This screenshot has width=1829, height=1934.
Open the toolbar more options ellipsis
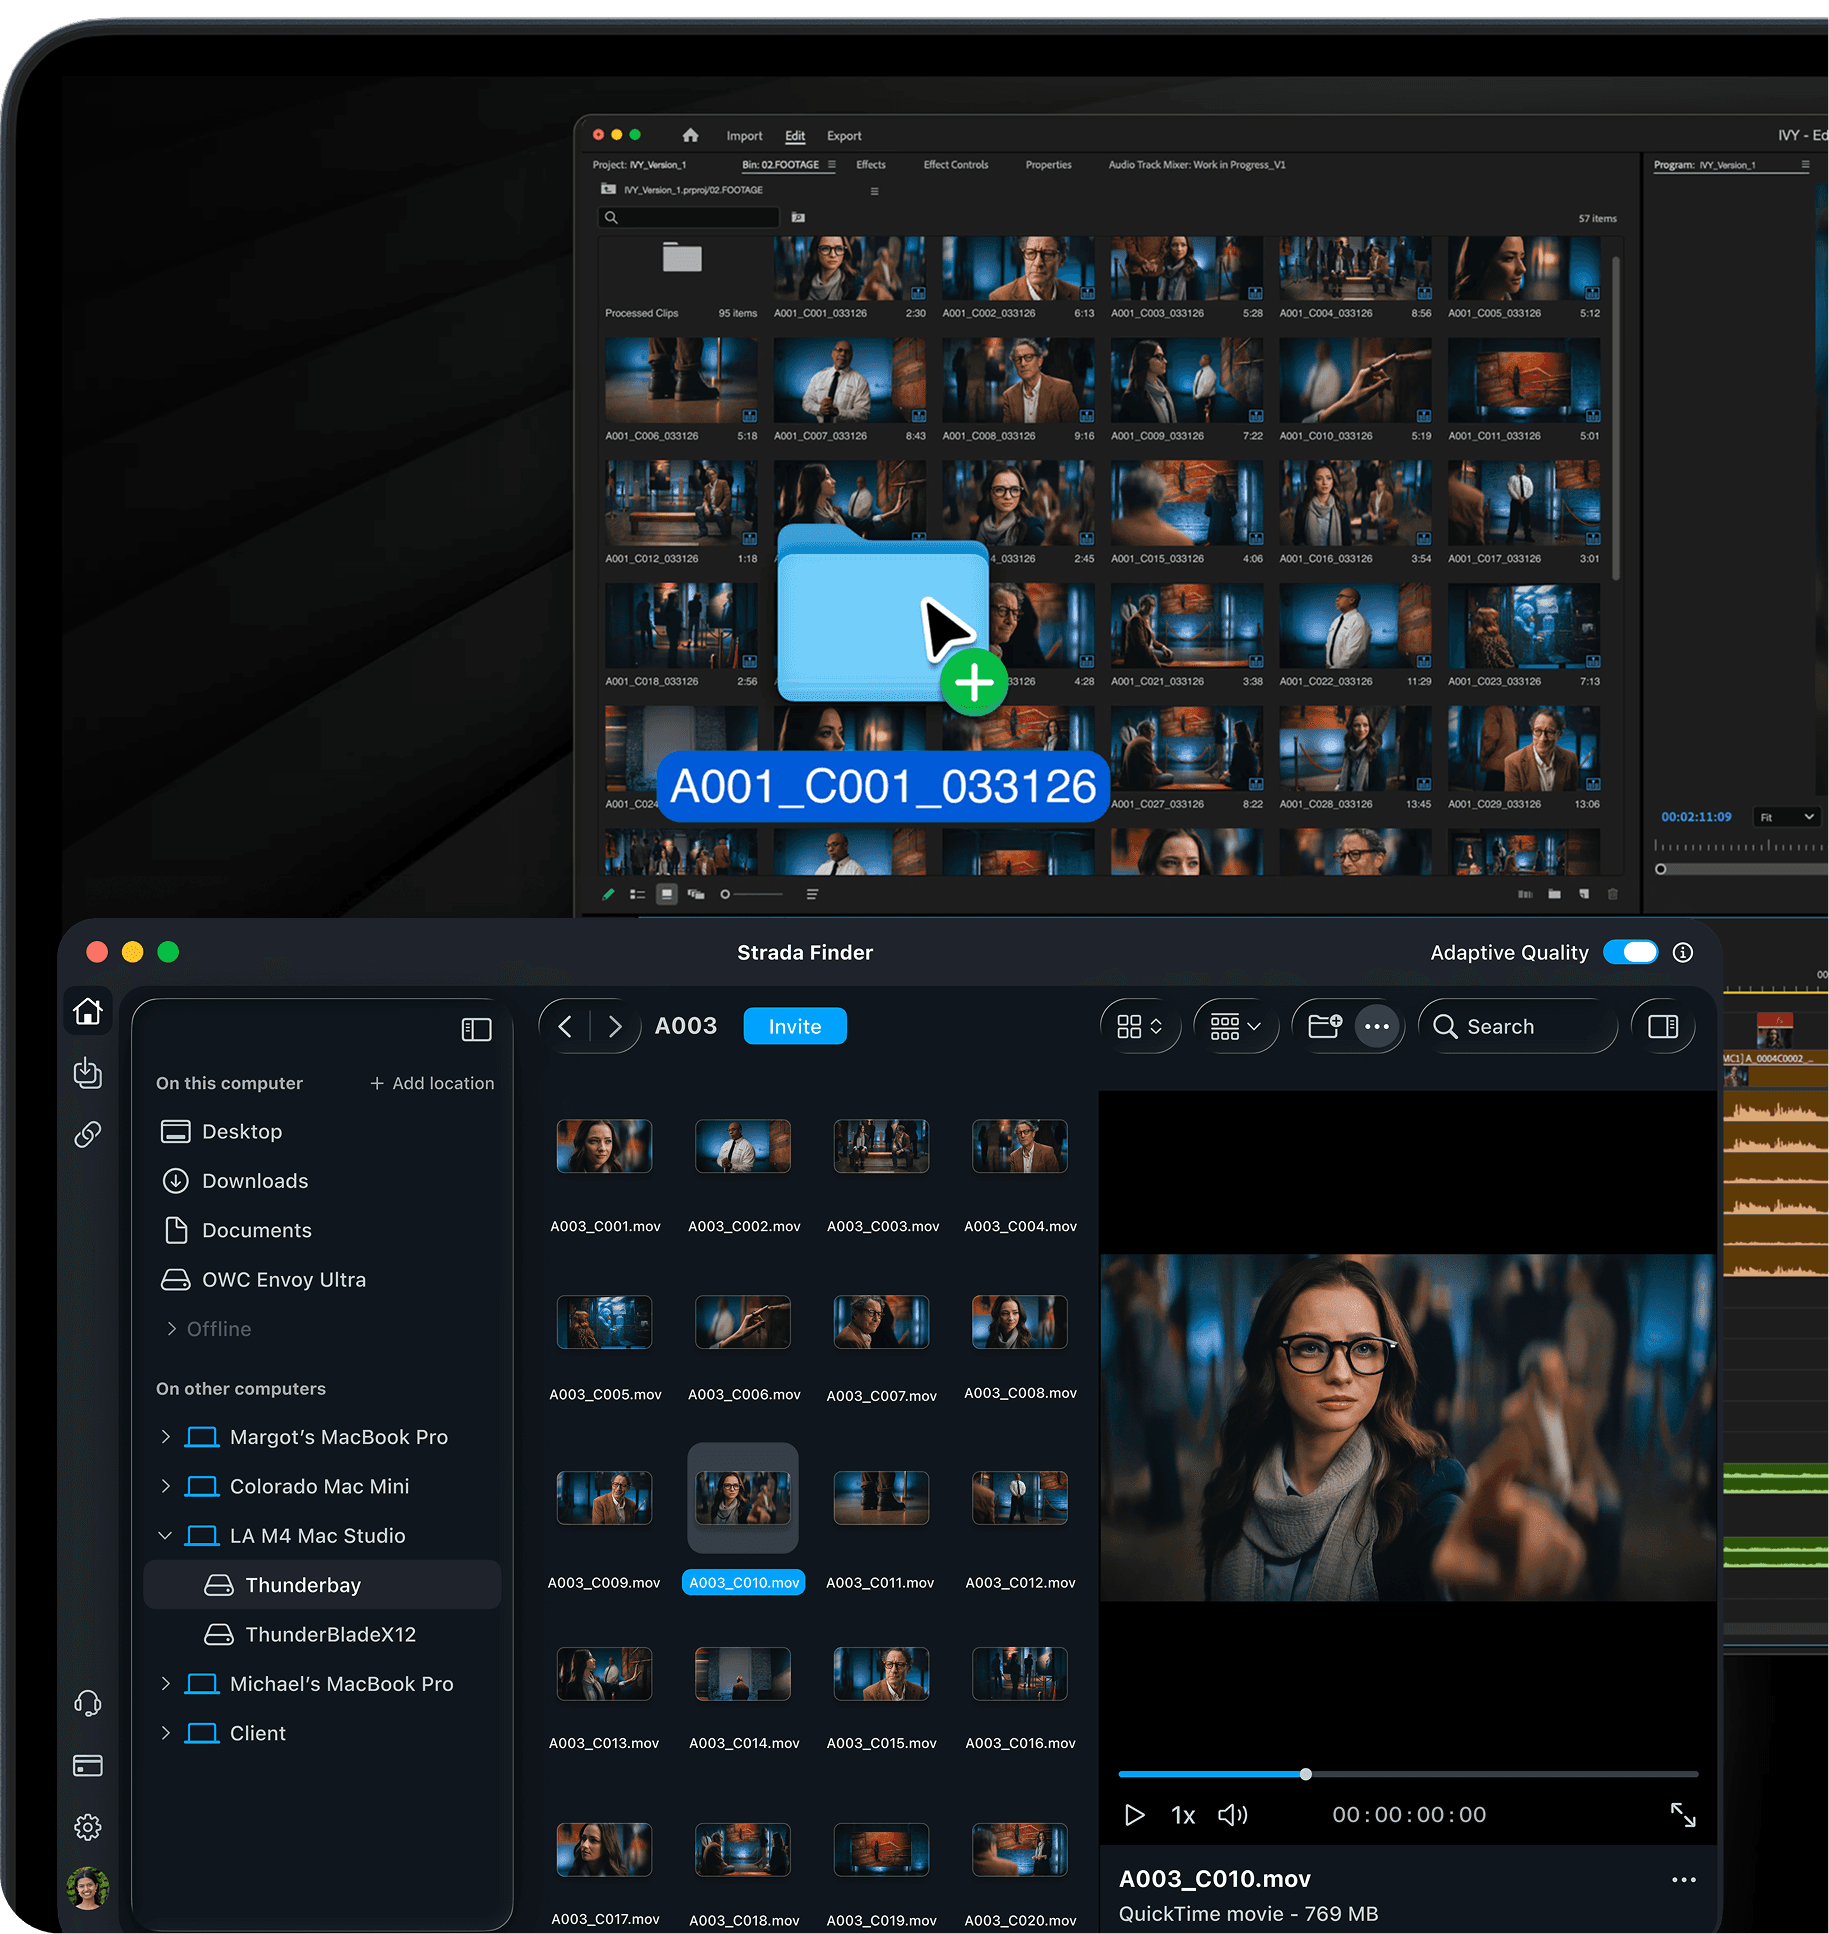point(1377,1027)
